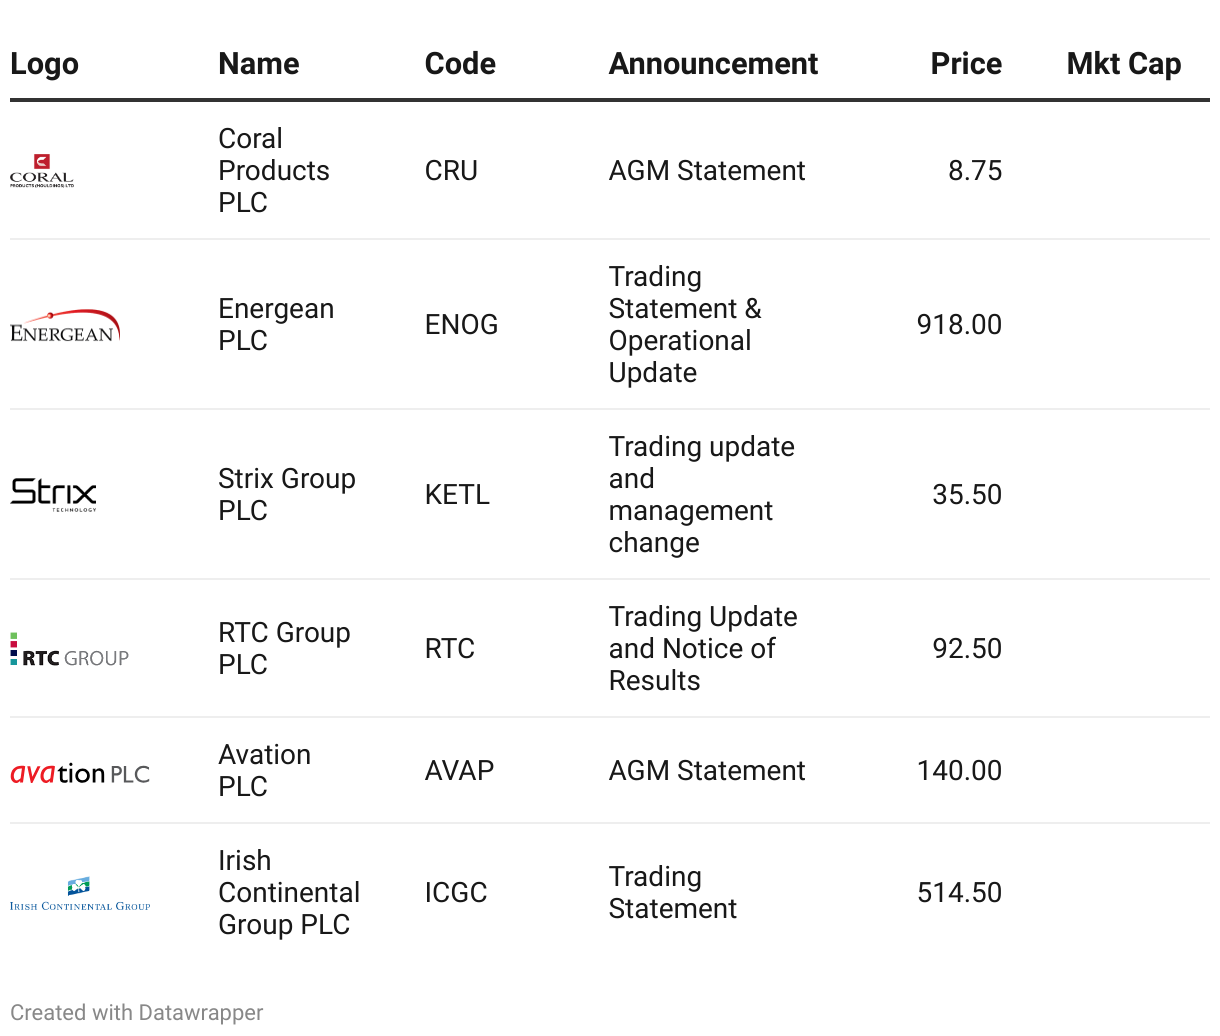Click the Energean logo
This screenshot has width=1220, height=1036.
pos(65,326)
